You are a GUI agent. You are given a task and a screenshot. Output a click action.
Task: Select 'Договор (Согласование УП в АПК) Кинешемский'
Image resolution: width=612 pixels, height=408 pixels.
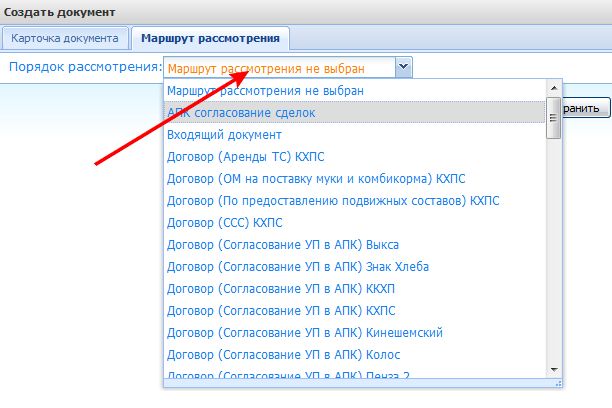(x=305, y=333)
